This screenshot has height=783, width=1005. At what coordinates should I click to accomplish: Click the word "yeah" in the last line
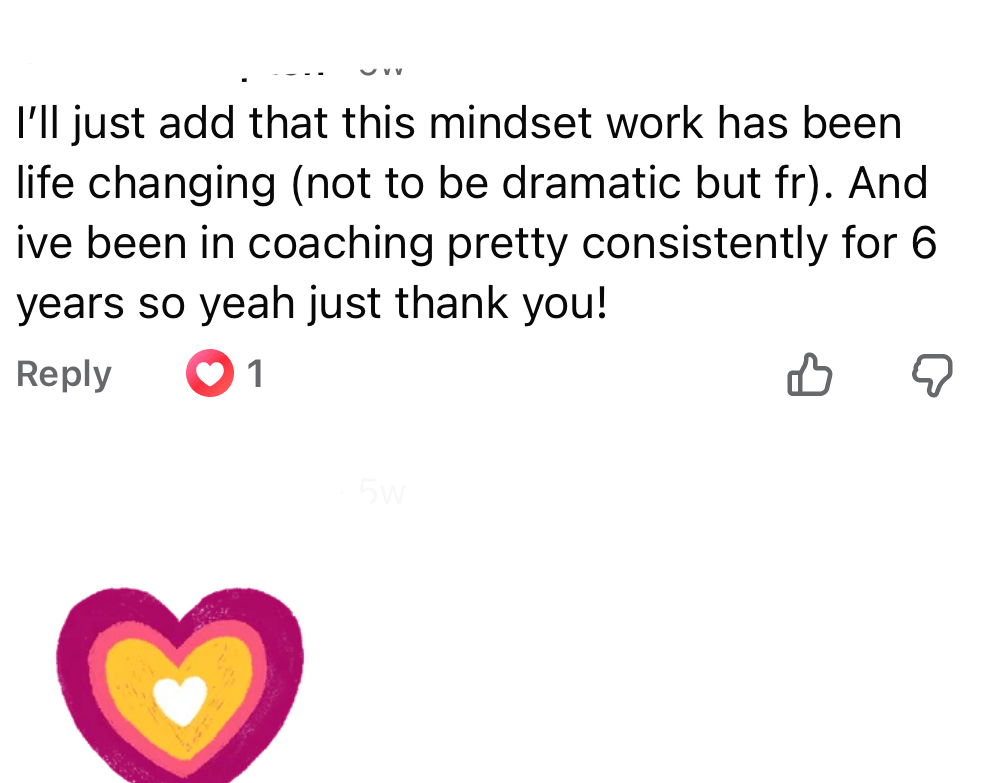pos(236,304)
